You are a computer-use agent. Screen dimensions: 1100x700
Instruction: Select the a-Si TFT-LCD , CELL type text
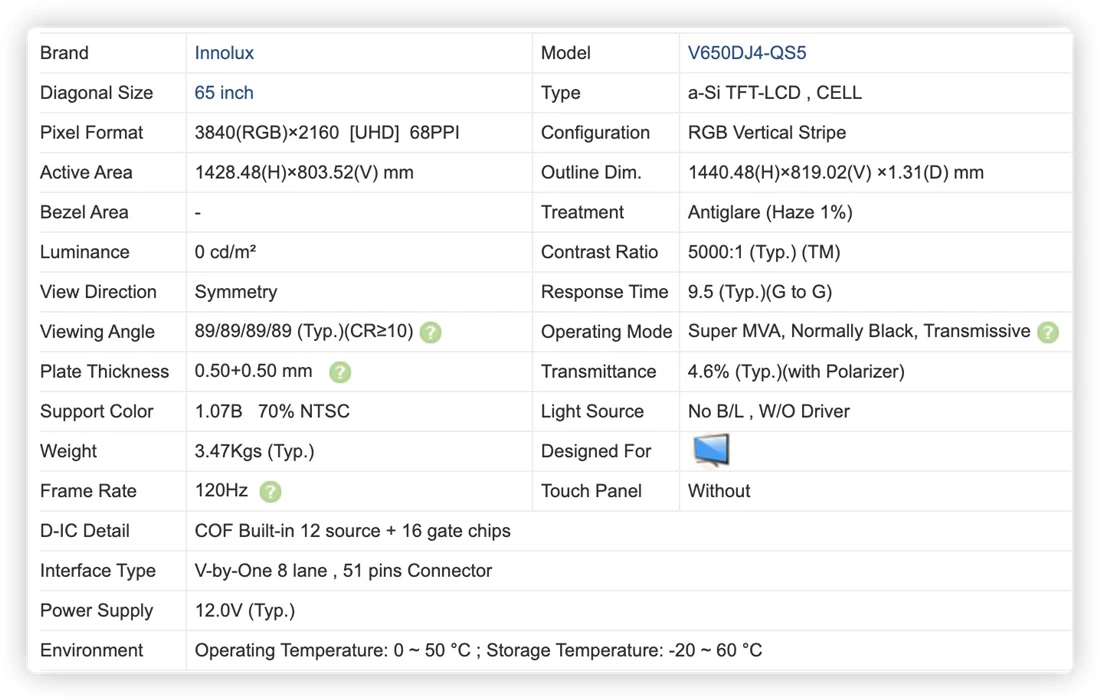point(774,93)
